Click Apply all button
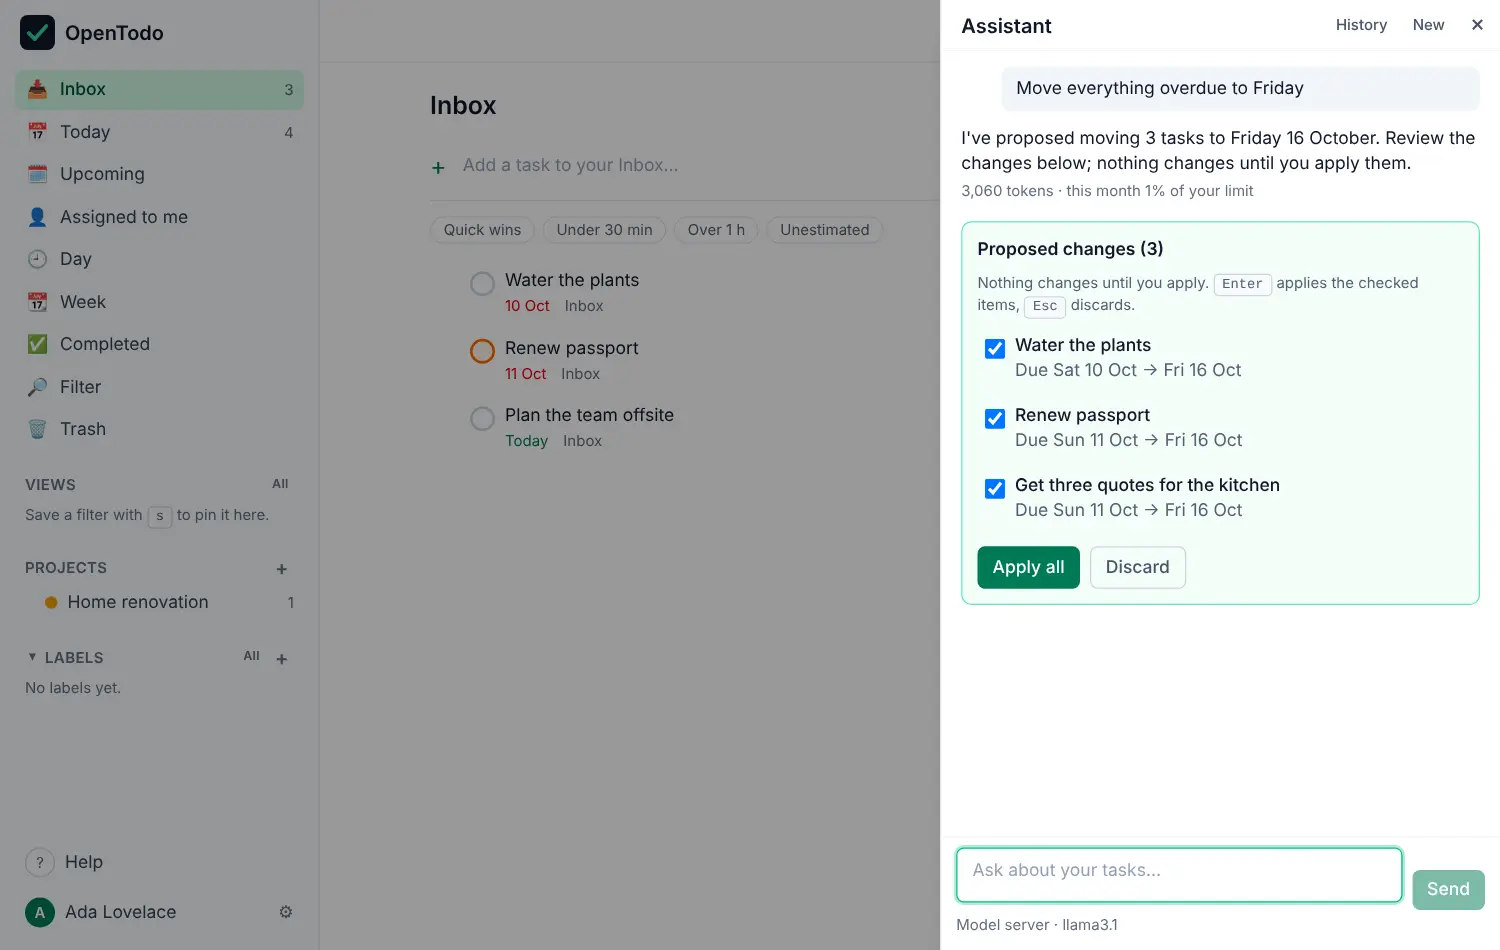Viewport: 1500px width, 950px height. coord(1028,567)
